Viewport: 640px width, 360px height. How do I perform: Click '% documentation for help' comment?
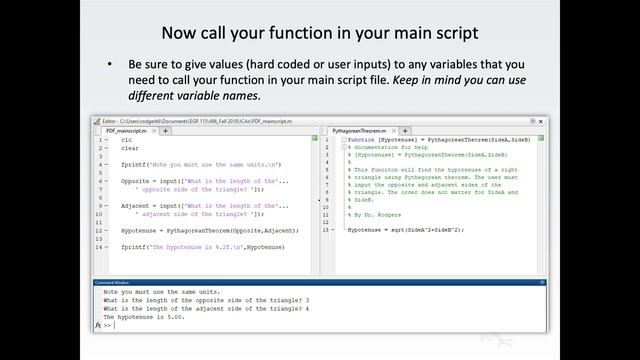[x=388, y=147]
